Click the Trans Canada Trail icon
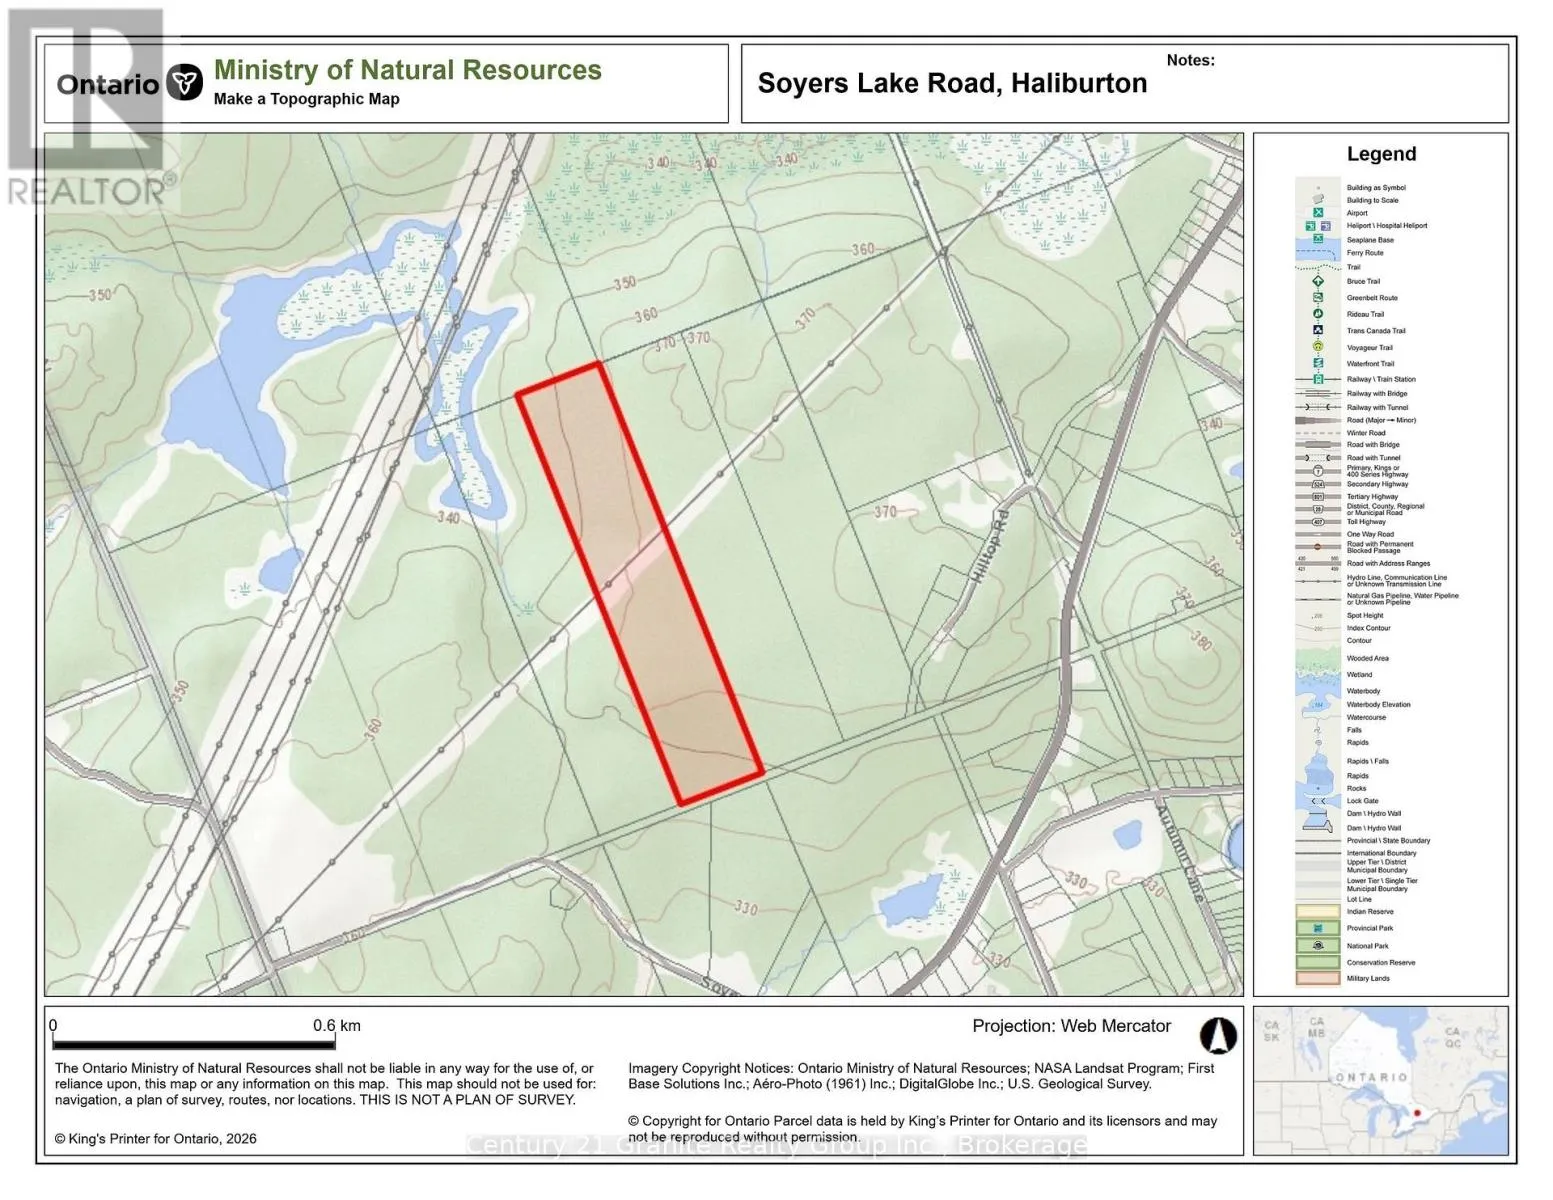 tap(1318, 330)
